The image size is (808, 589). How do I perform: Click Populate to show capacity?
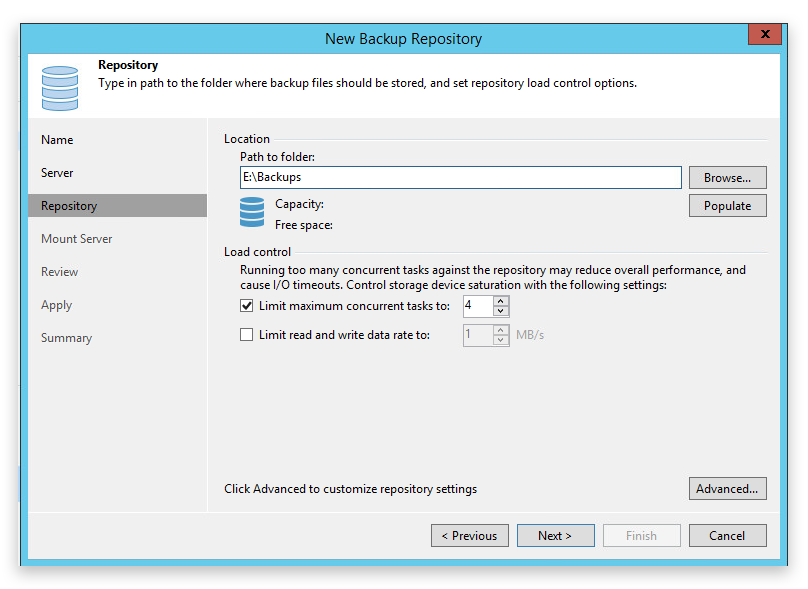coord(728,206)
